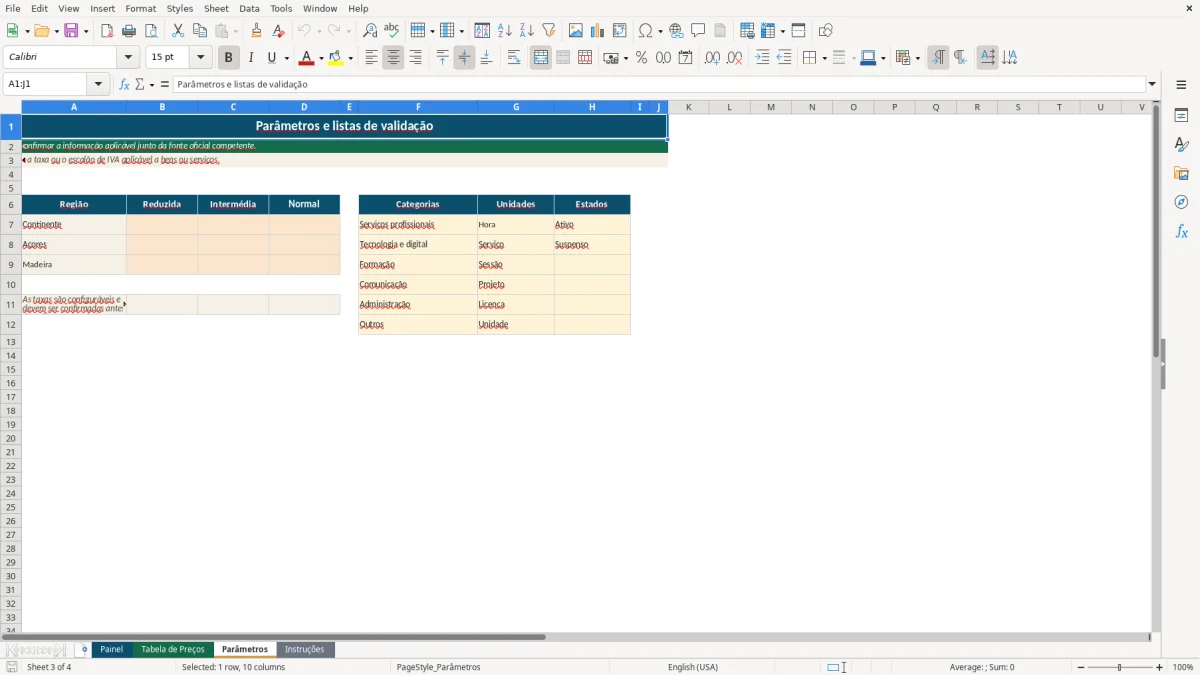Format the cell as percent
Image resolution: width=1200 pixels, height=675 pixels.
641,58
